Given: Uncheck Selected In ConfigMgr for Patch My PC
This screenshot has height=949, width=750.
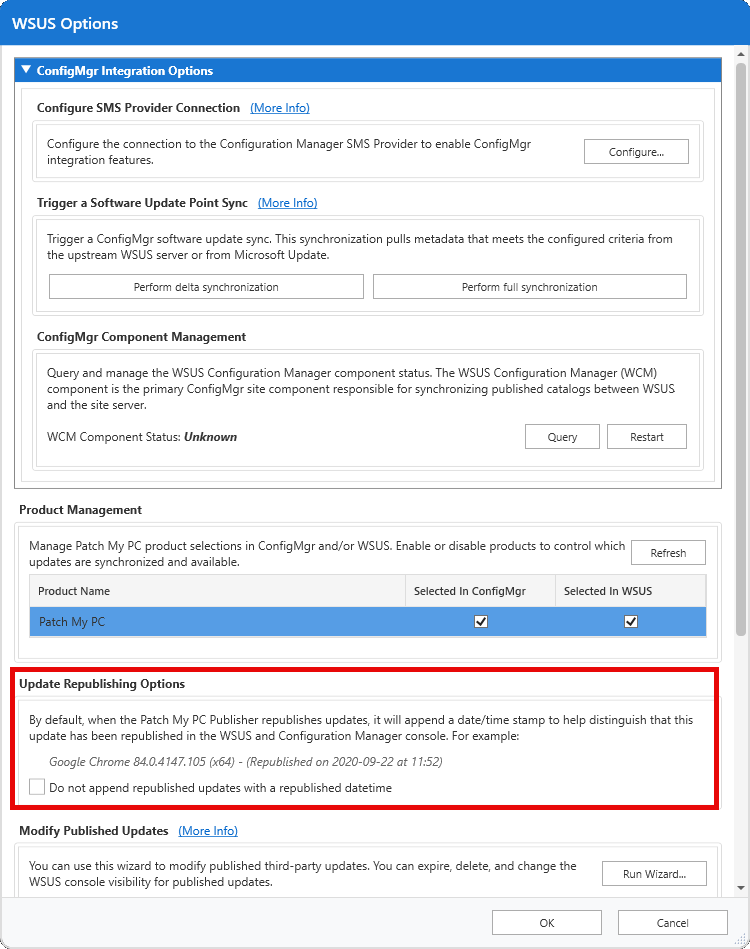Looking at the screenshot, I should [x=481, y=621].
